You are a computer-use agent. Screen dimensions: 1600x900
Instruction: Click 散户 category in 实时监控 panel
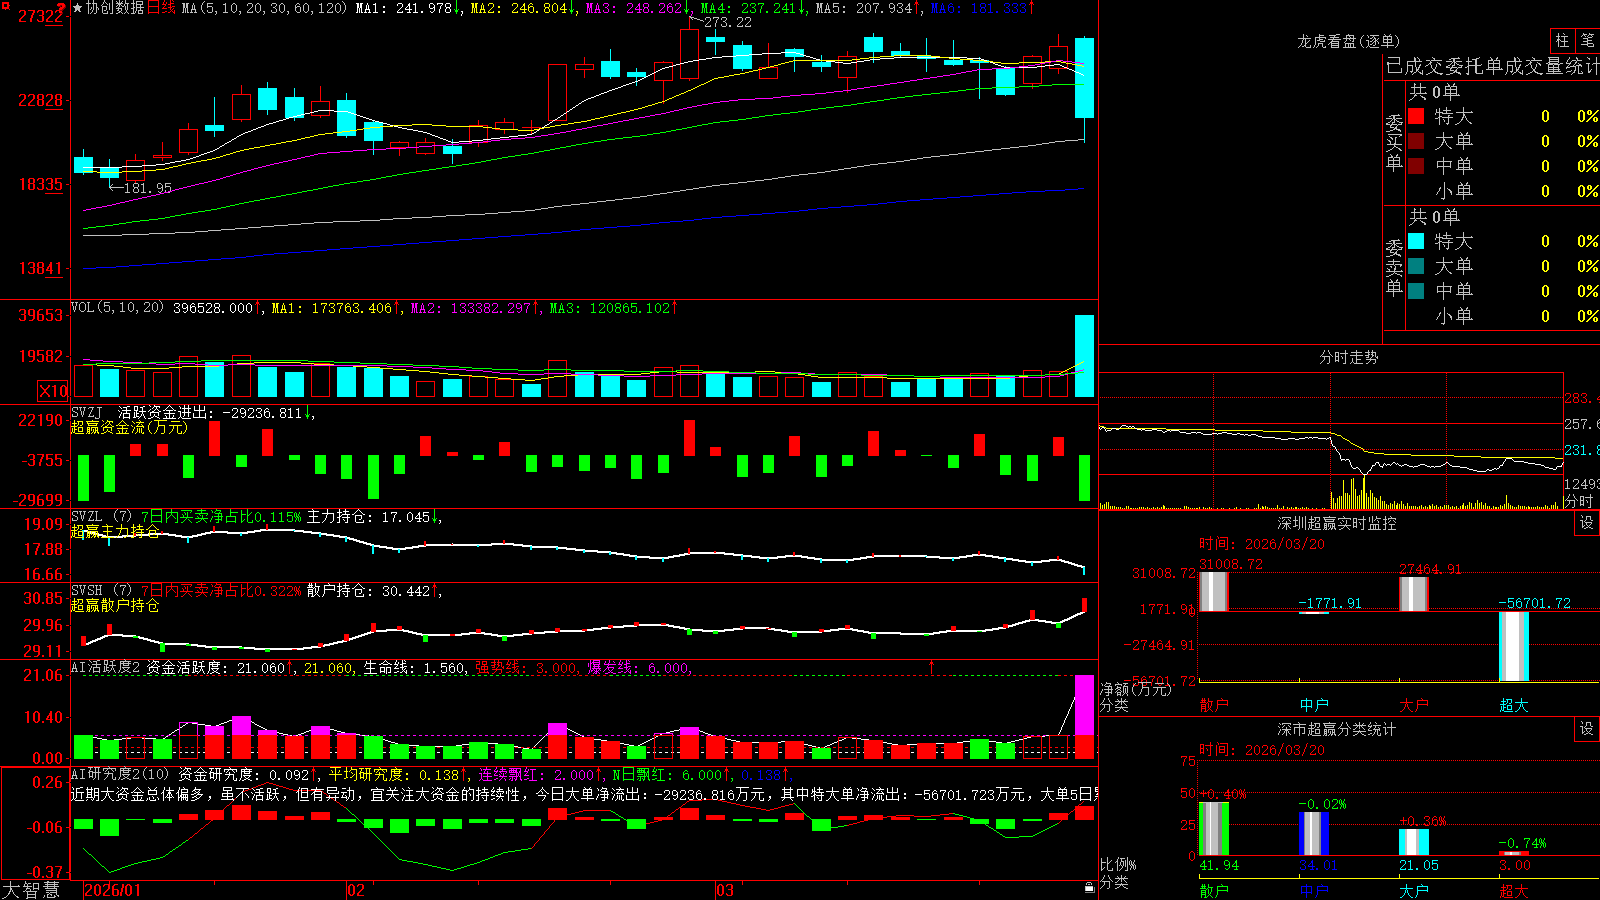(1214, 705)
